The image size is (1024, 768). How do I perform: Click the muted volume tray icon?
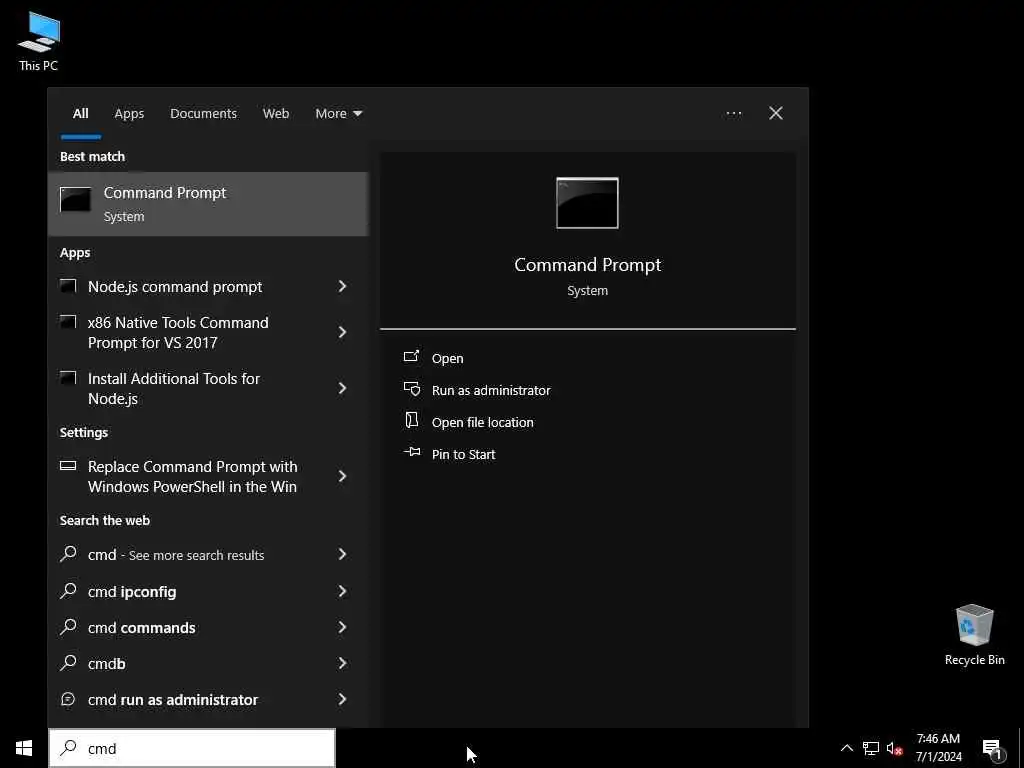894,748
